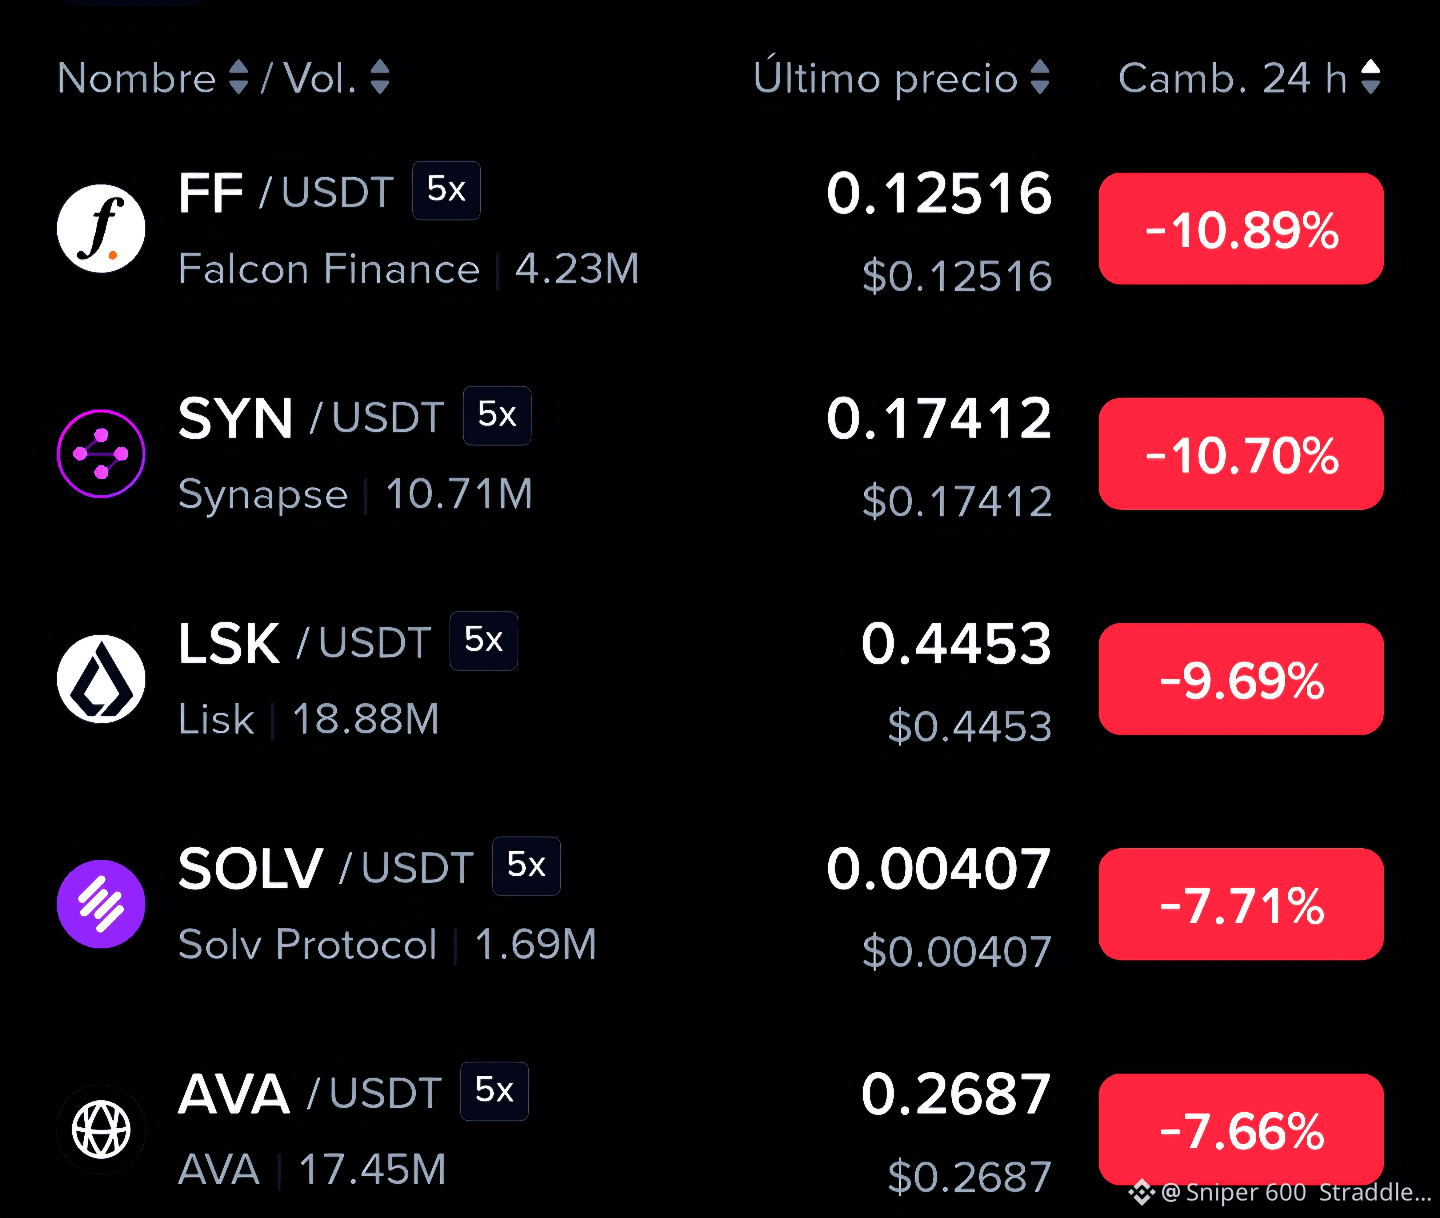Sort list by Nombre arrows

pos(238,77)
